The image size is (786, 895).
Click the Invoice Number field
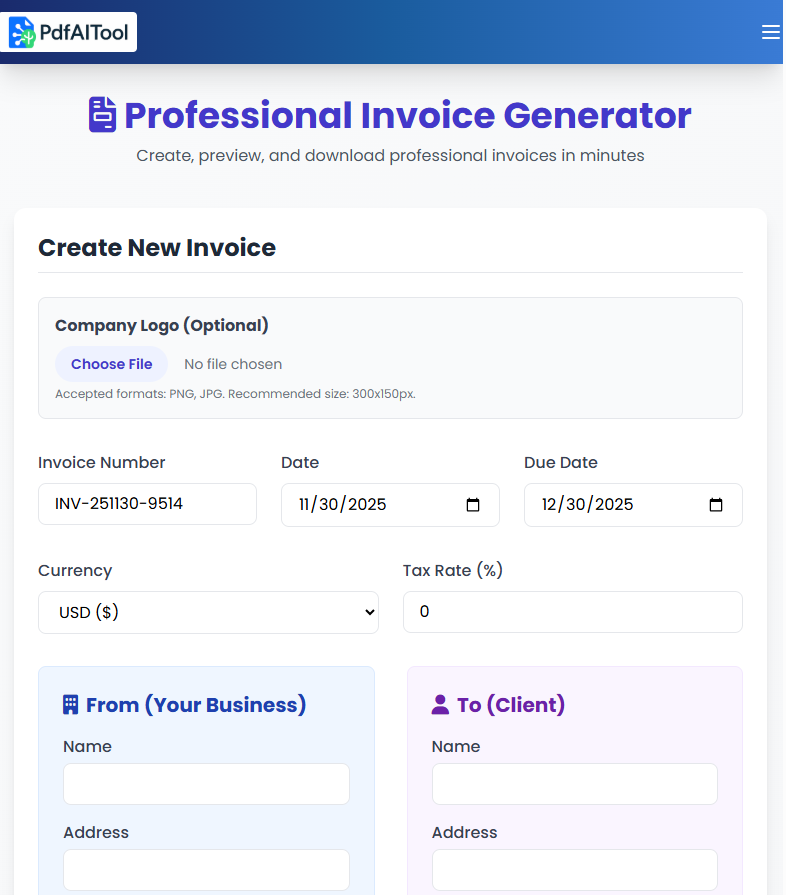(147, 504)
